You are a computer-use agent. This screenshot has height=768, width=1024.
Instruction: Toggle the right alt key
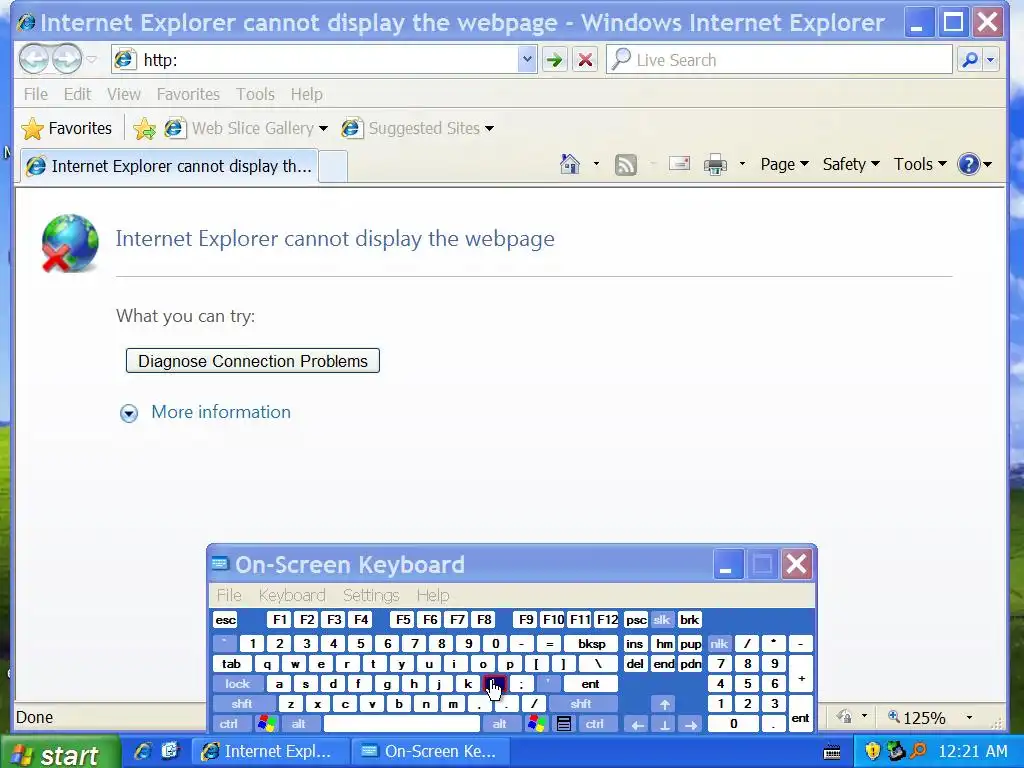[500, 724]
